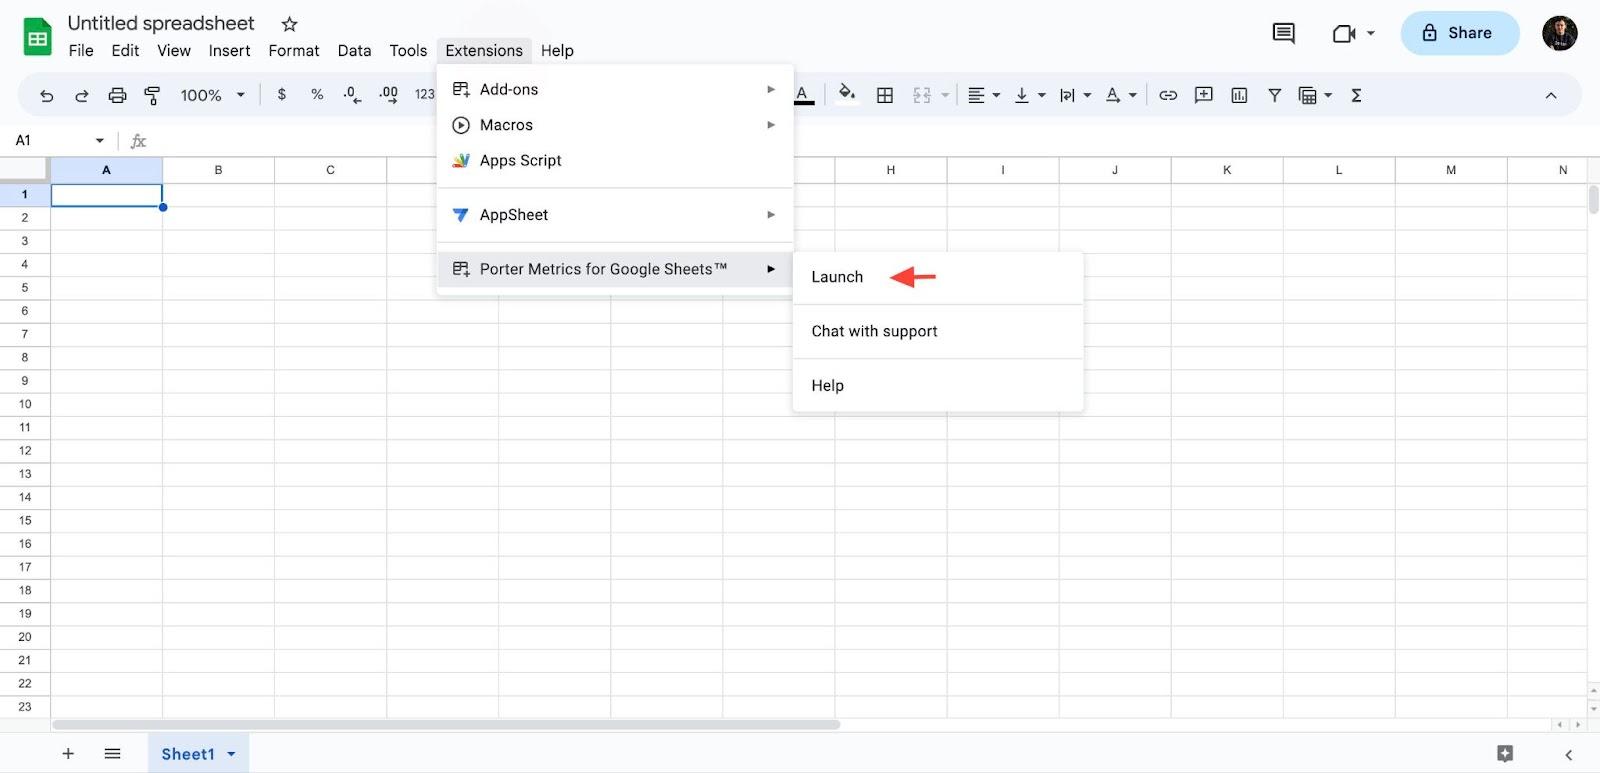The image size is (1600, 773).
Task: Open functions sigma icon
Action: [x=1356, y=95]
